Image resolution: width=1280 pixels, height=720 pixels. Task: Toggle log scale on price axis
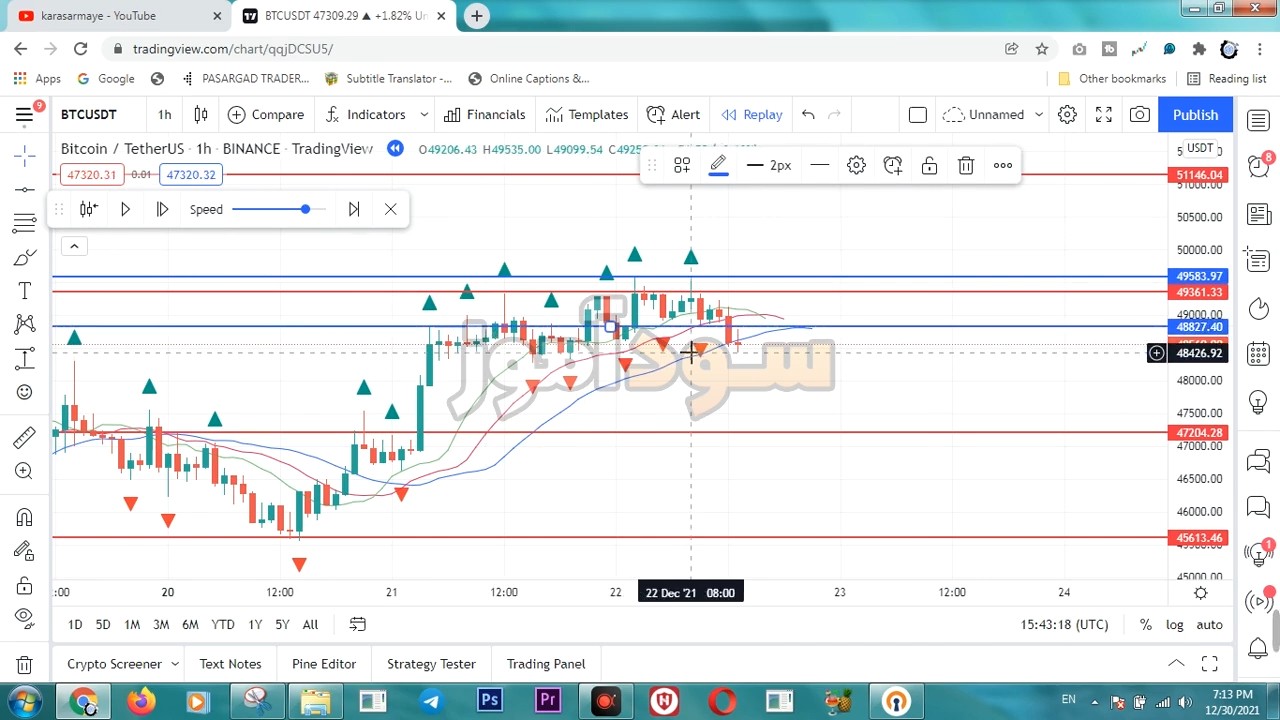1174,625
